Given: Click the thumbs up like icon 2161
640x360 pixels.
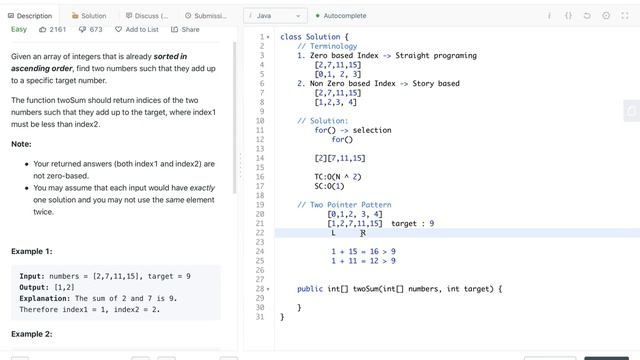Looking at the screenshot, I should click(42, 29).
